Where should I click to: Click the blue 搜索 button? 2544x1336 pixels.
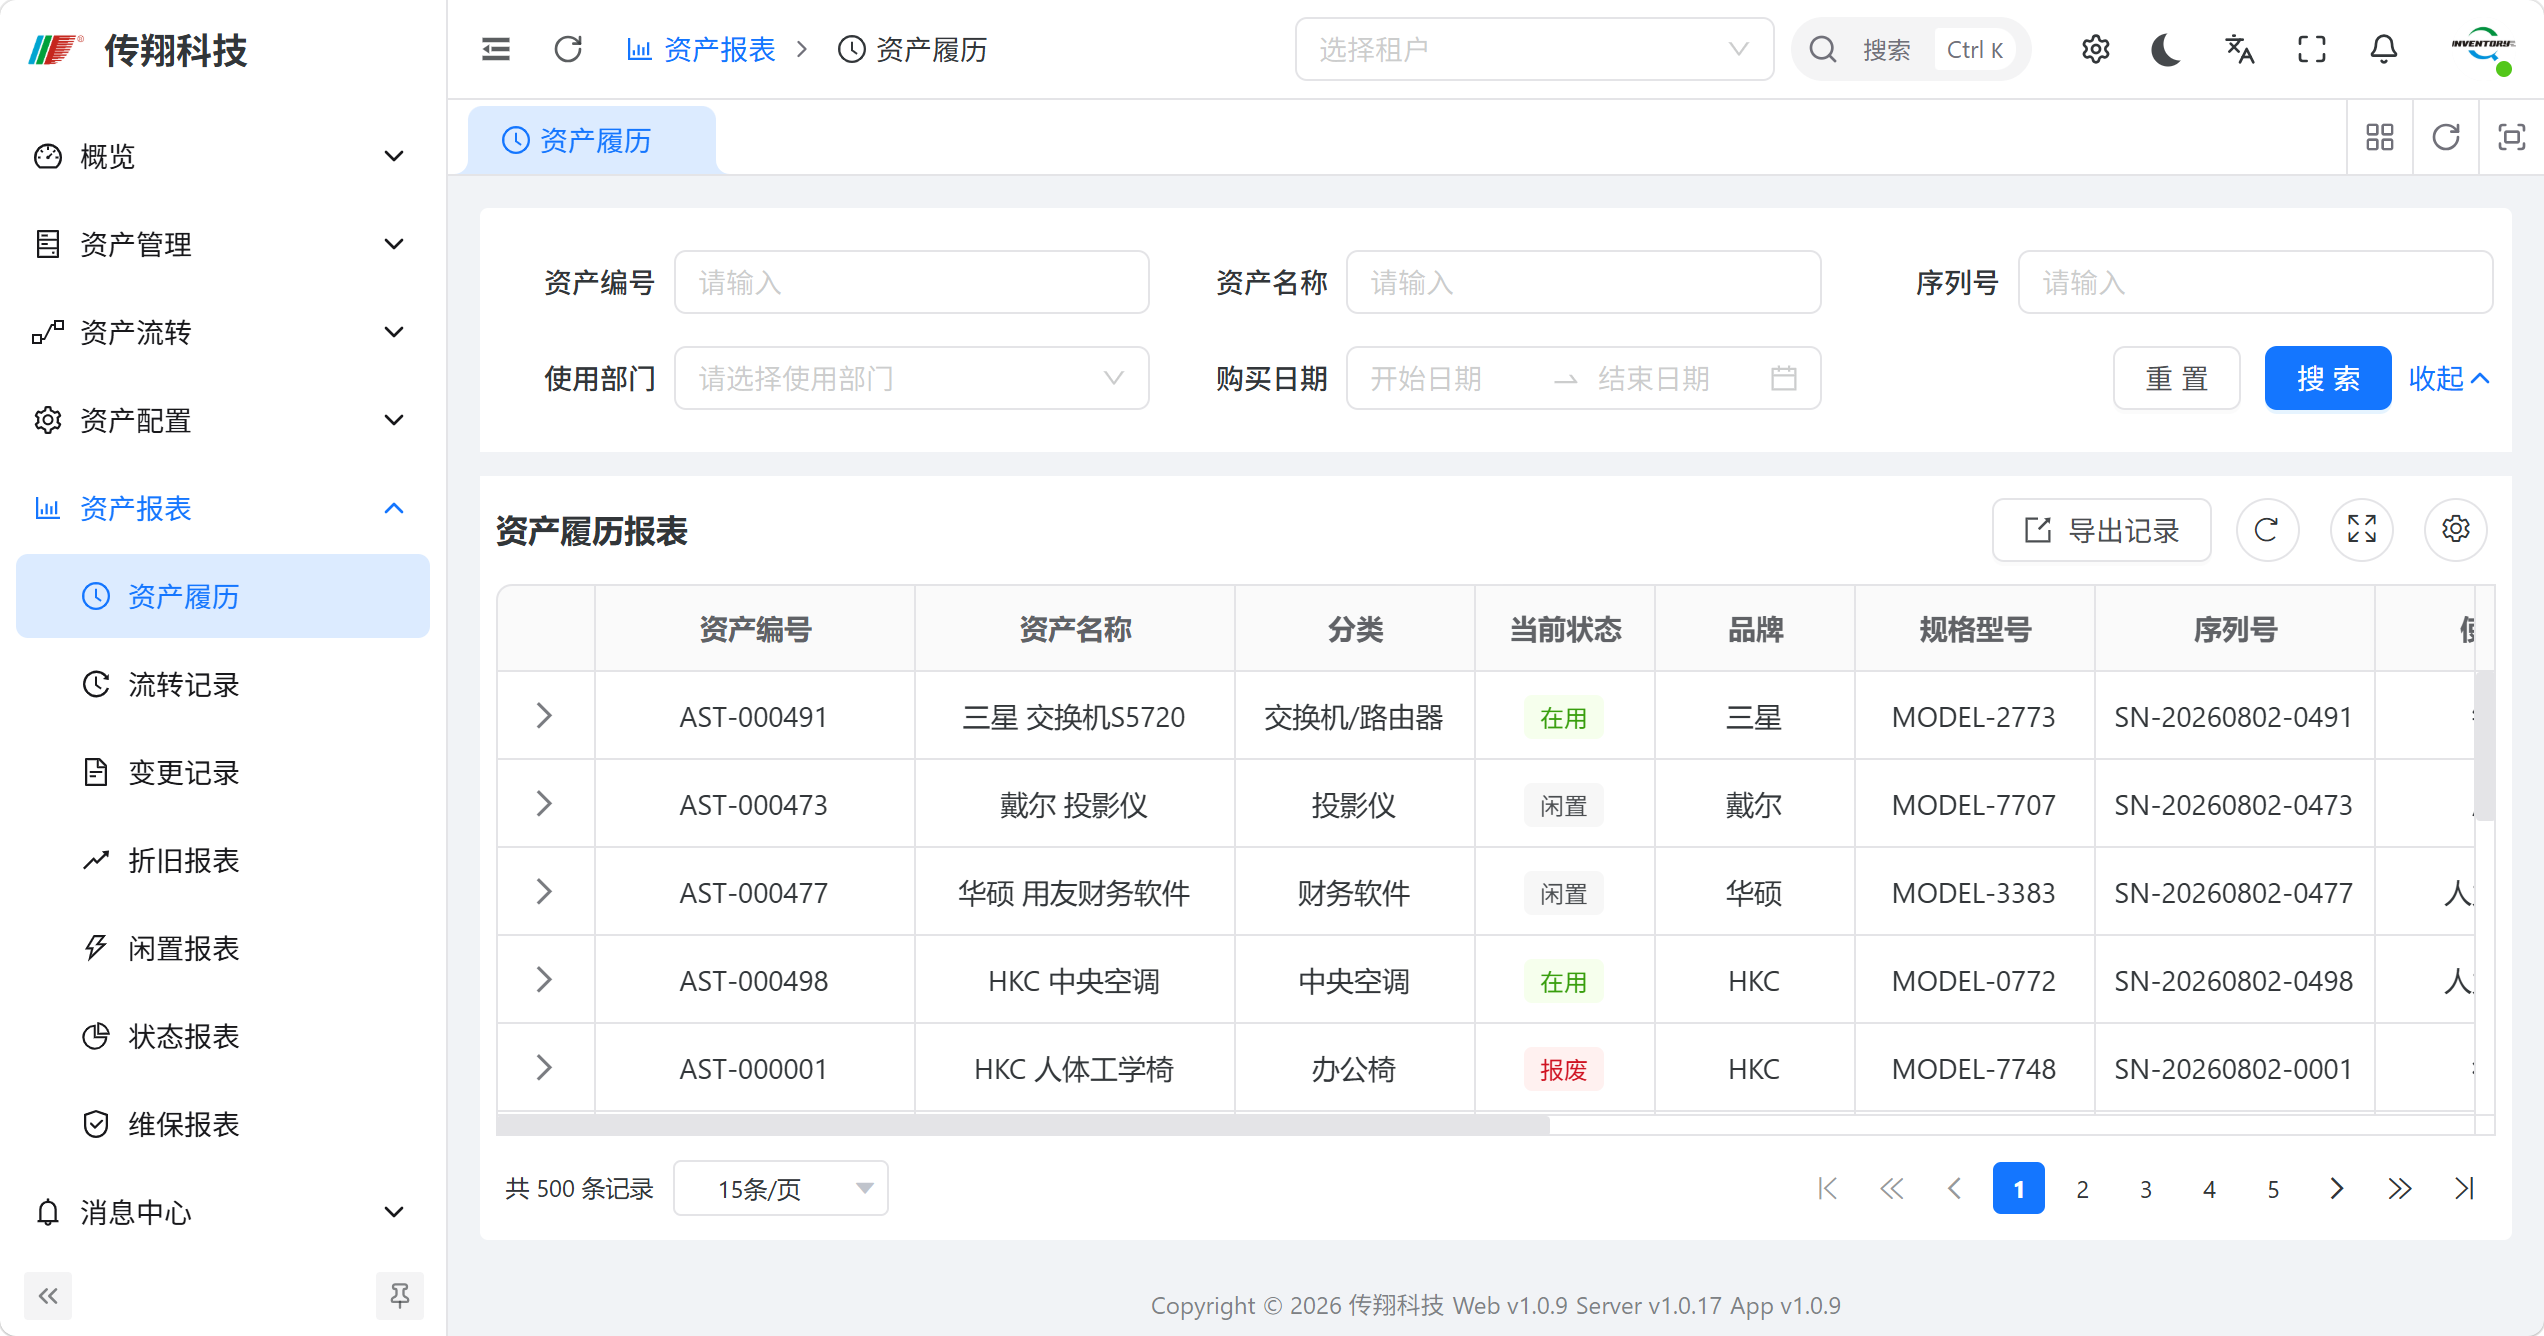click(x=2327, y=379)
